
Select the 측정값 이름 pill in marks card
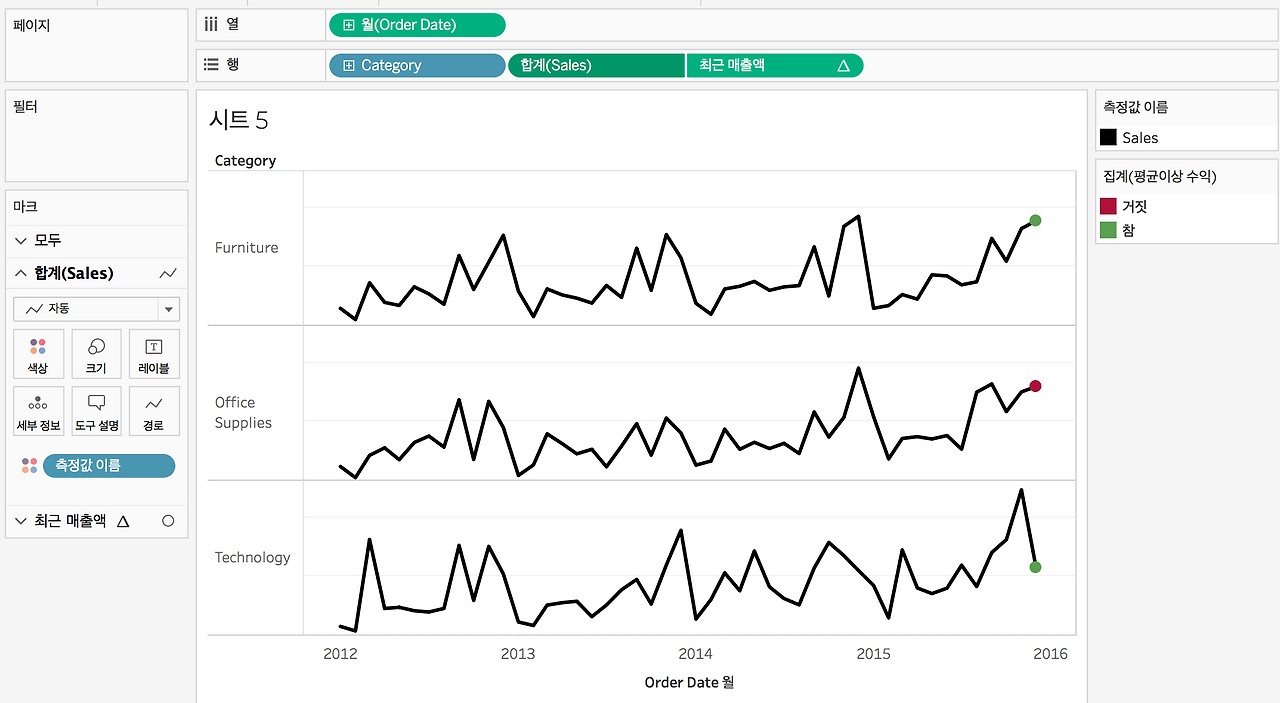coord(109,465)
